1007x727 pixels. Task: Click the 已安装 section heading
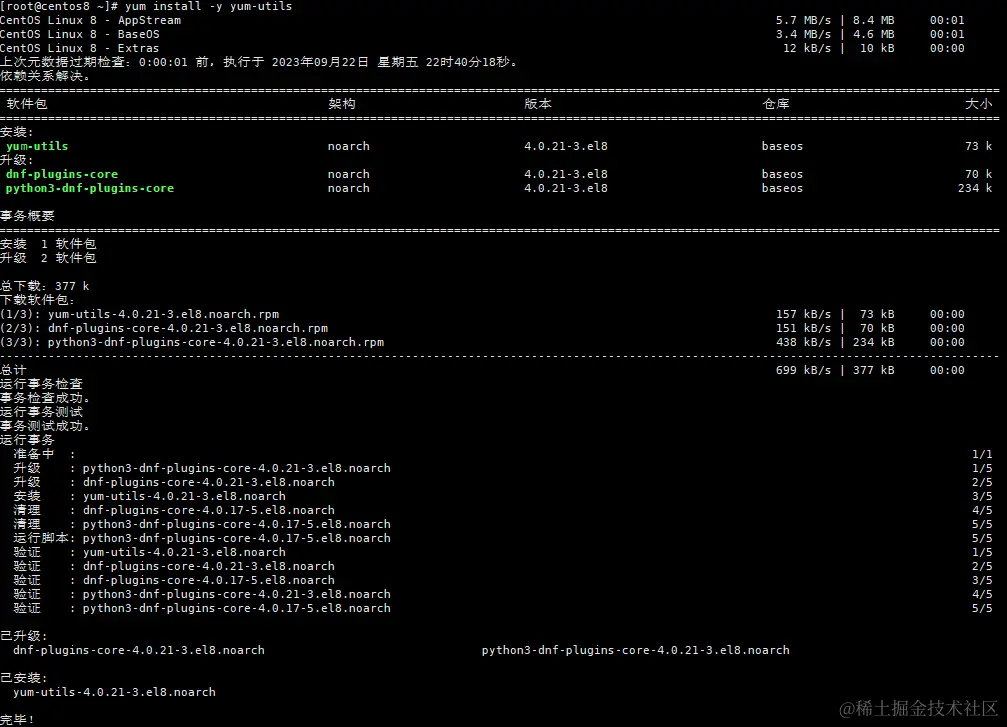click(20, 677)
